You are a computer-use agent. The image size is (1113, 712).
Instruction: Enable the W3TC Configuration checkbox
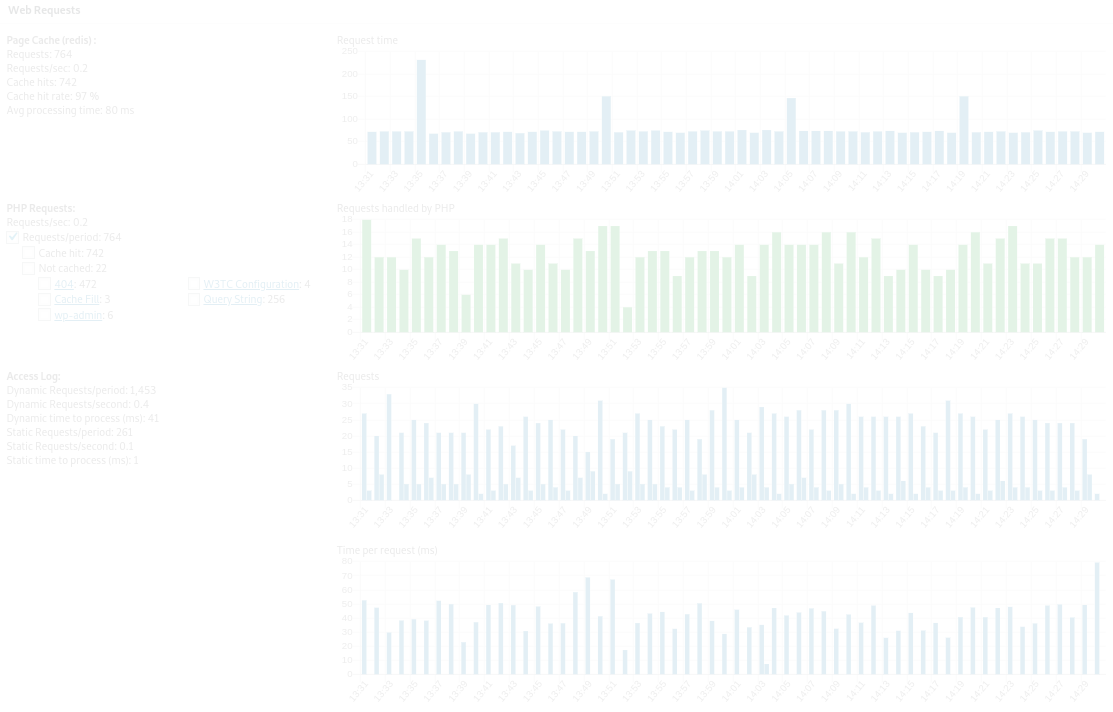pyautogui.click(x=194, y=284)
